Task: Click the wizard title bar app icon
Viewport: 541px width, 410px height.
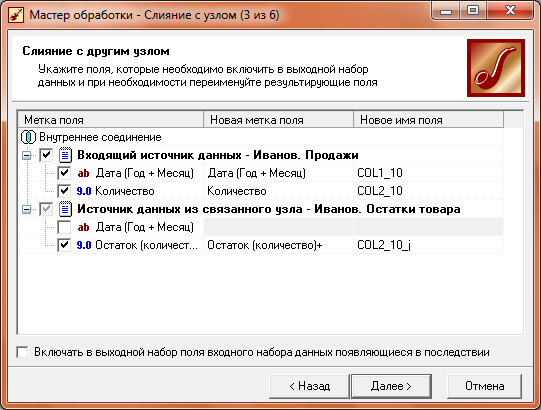Action: (x=16, y=15)
